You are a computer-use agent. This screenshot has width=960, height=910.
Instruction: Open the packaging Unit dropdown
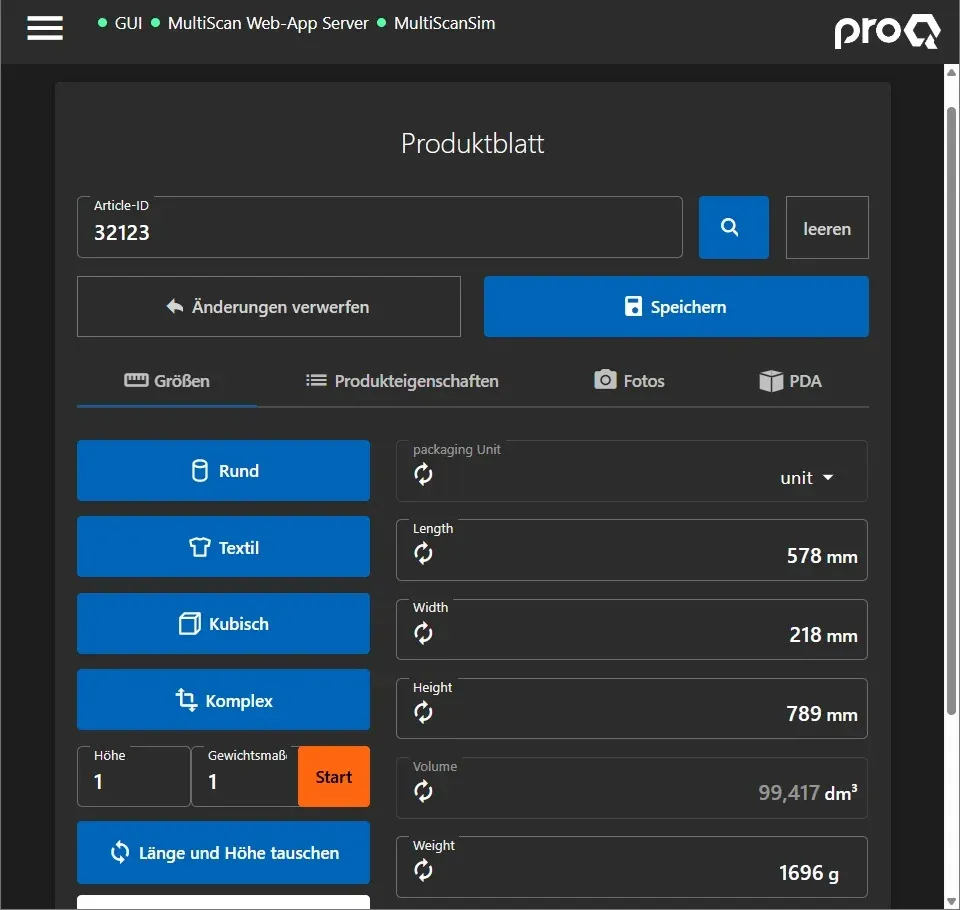coord(806,478)
